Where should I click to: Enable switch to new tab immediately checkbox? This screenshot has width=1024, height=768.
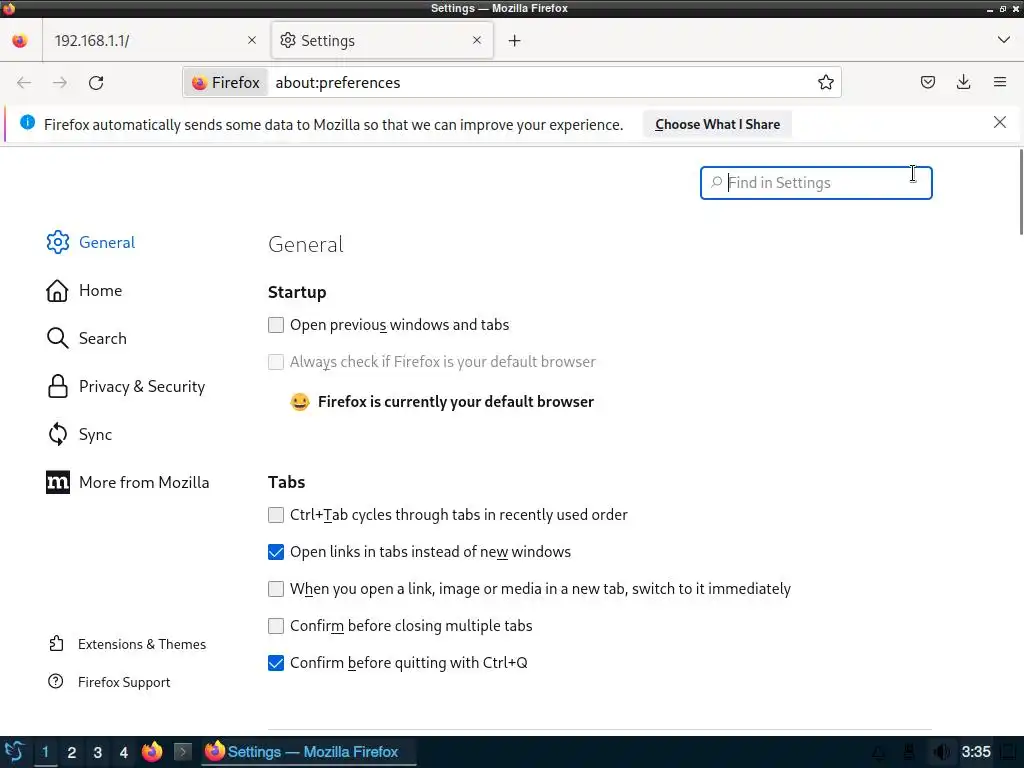(276, 589)
